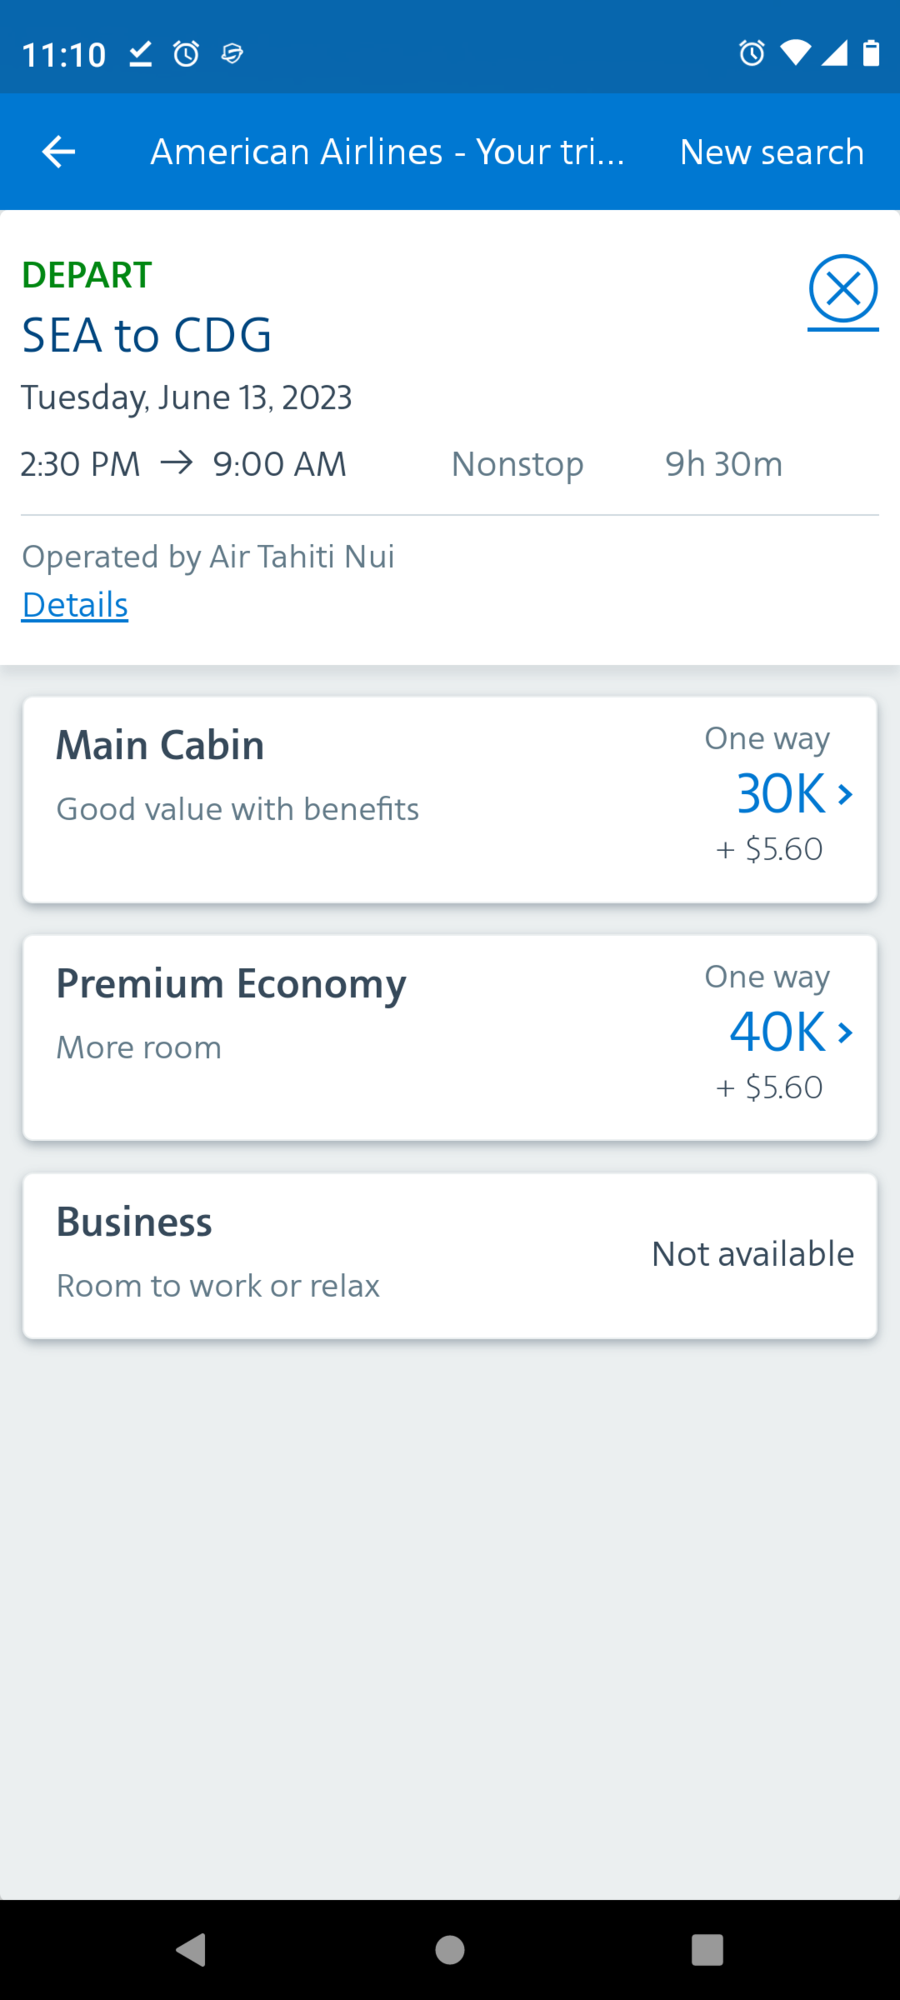The width and height of the screenshot is (900, 2000).
Task: Click the Not available Business label
Action: [x=752, y=1254]
